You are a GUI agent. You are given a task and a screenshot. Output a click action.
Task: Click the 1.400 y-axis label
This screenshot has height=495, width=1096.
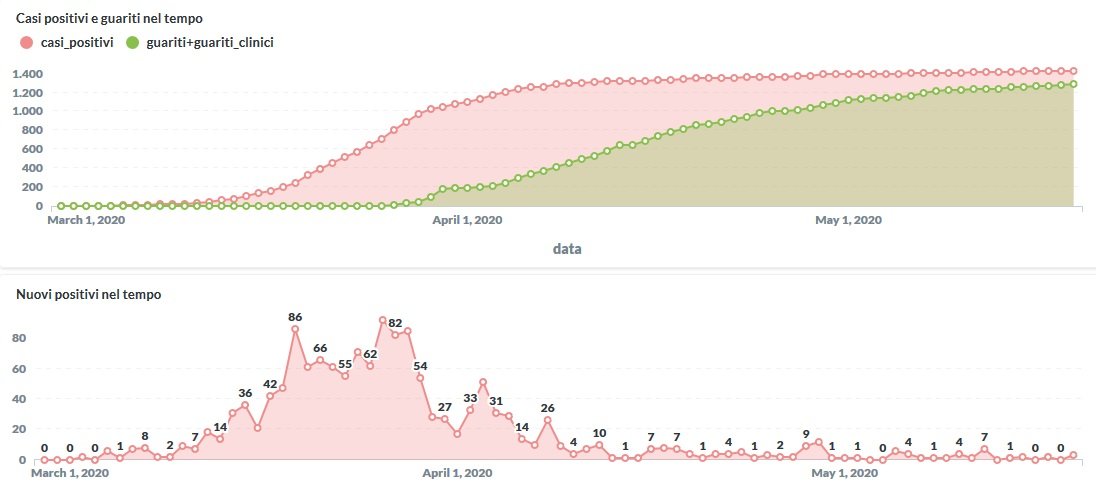click(28, 74)
